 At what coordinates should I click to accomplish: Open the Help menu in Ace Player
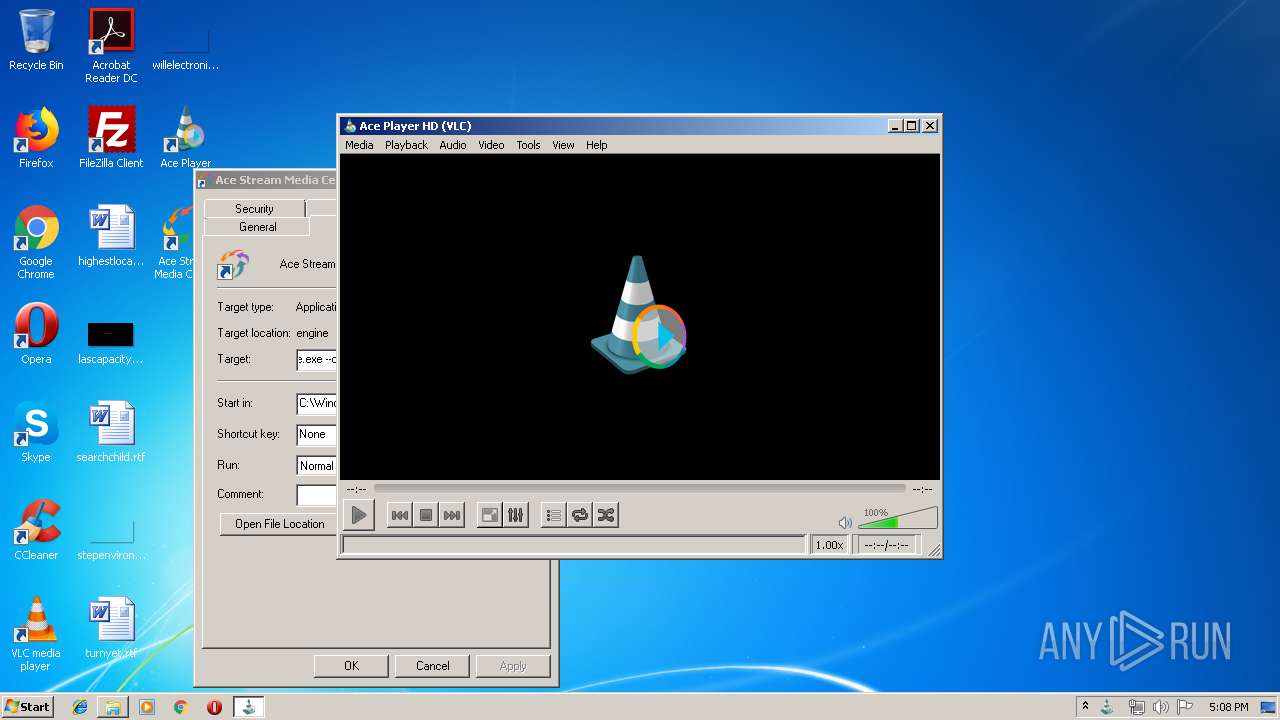597,145
